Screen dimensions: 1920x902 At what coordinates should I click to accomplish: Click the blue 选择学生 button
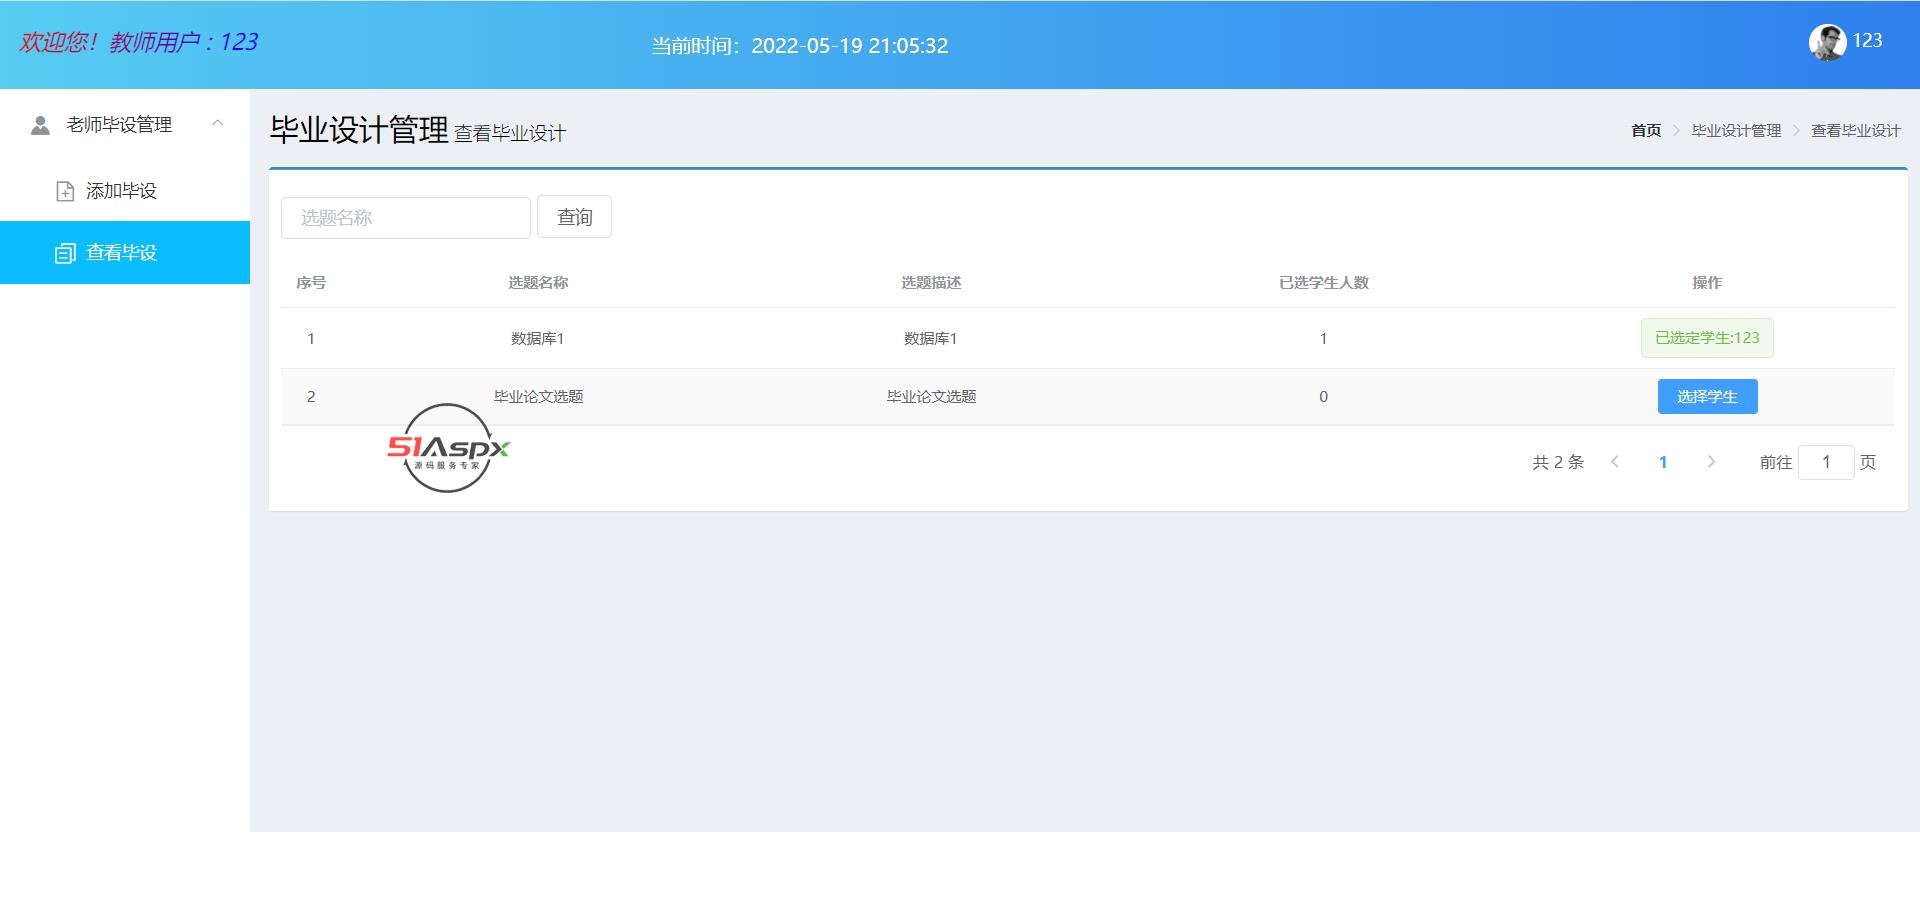(1707, 397)
